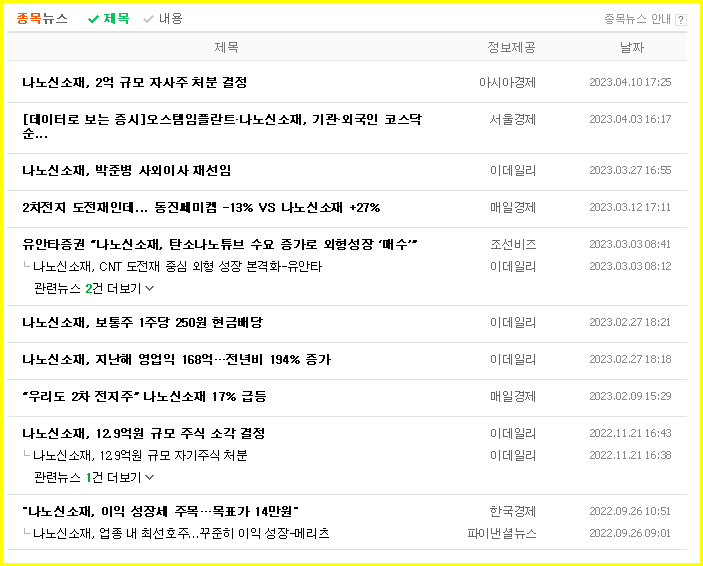Click date 2023.04.03 16:17
The width and height of the screenshot is (703, 566).
(630, 119)
